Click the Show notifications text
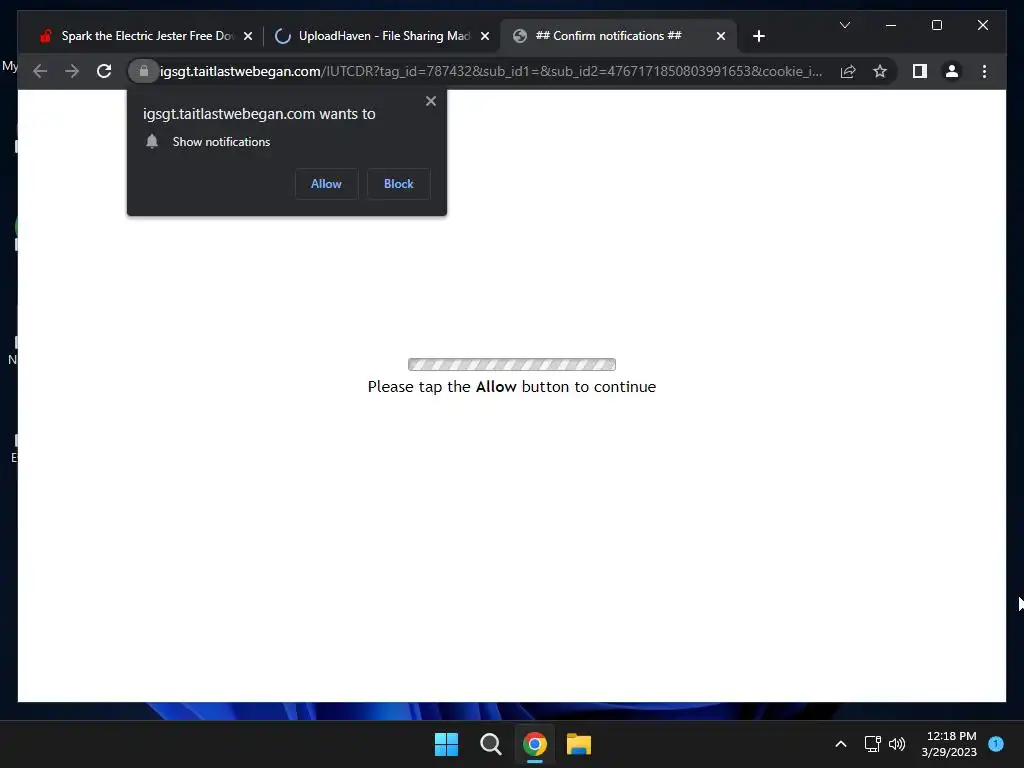 [221, 142]
